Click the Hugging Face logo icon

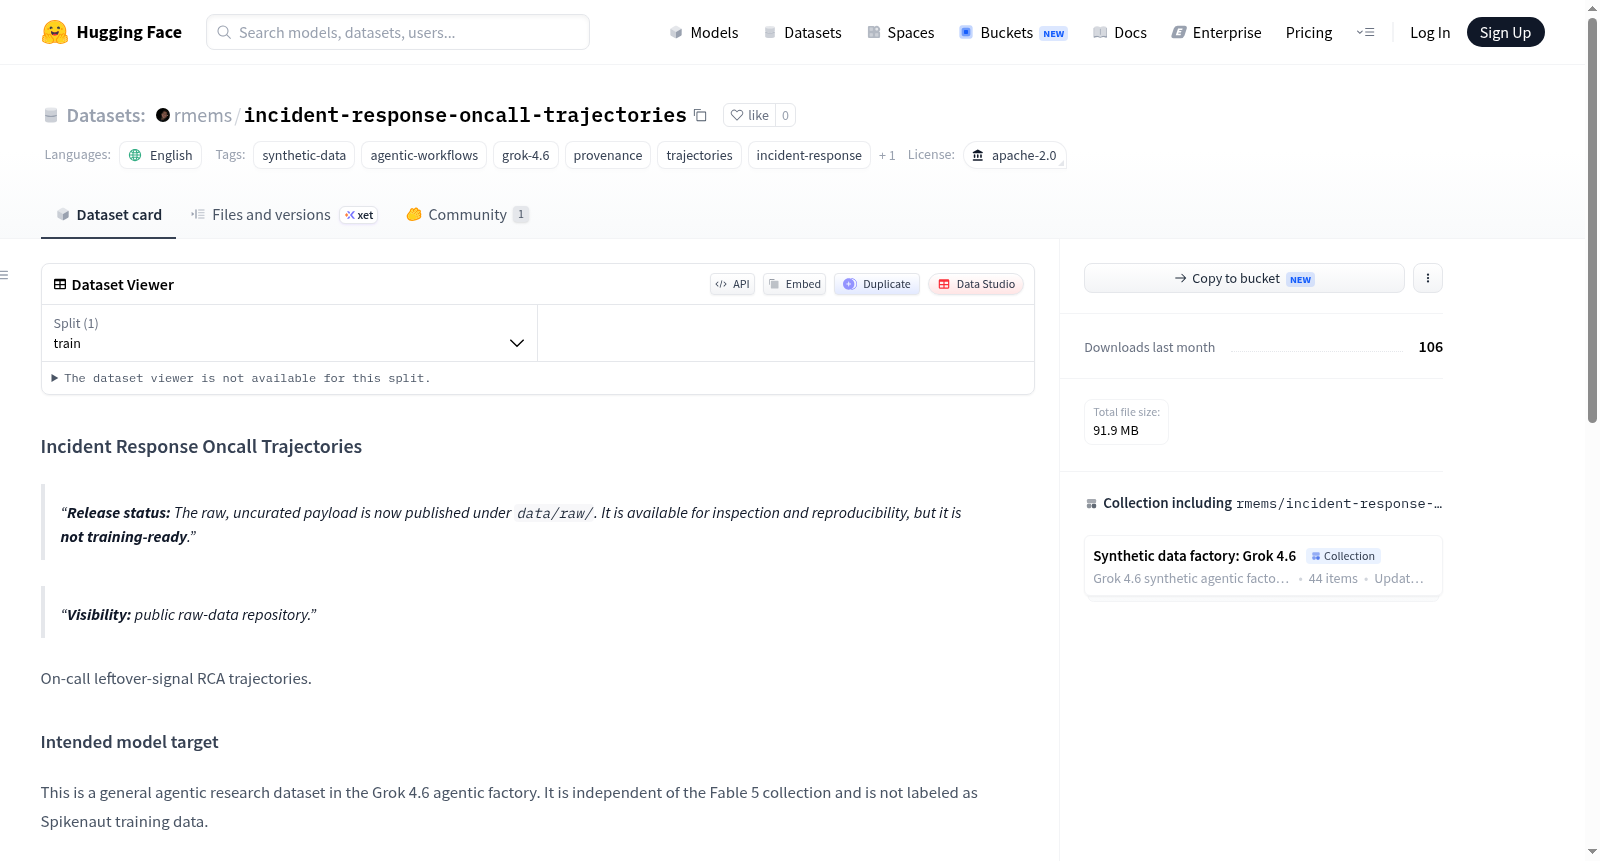coord(55,32)
